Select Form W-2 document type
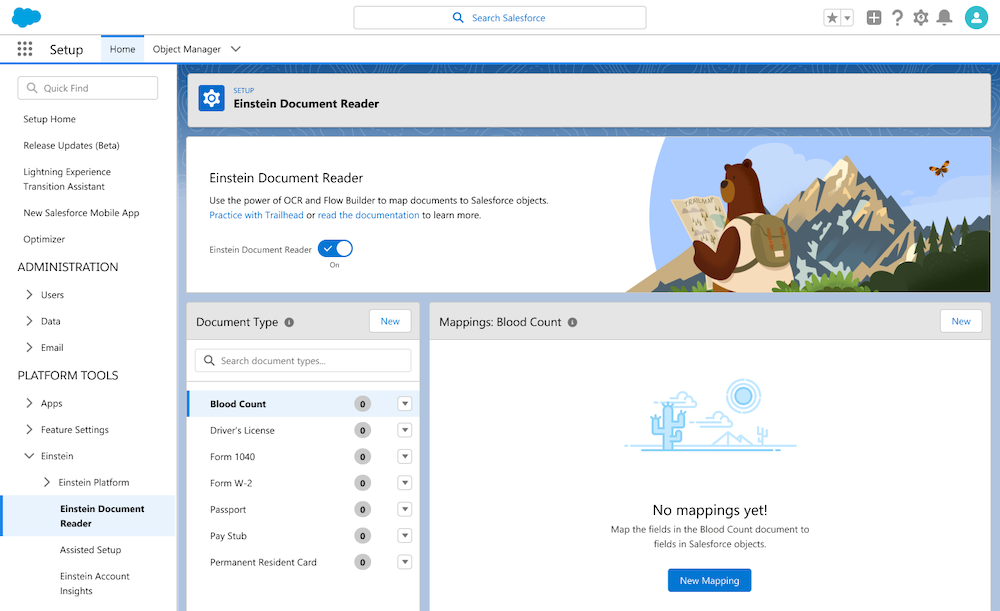 [232, 483]
